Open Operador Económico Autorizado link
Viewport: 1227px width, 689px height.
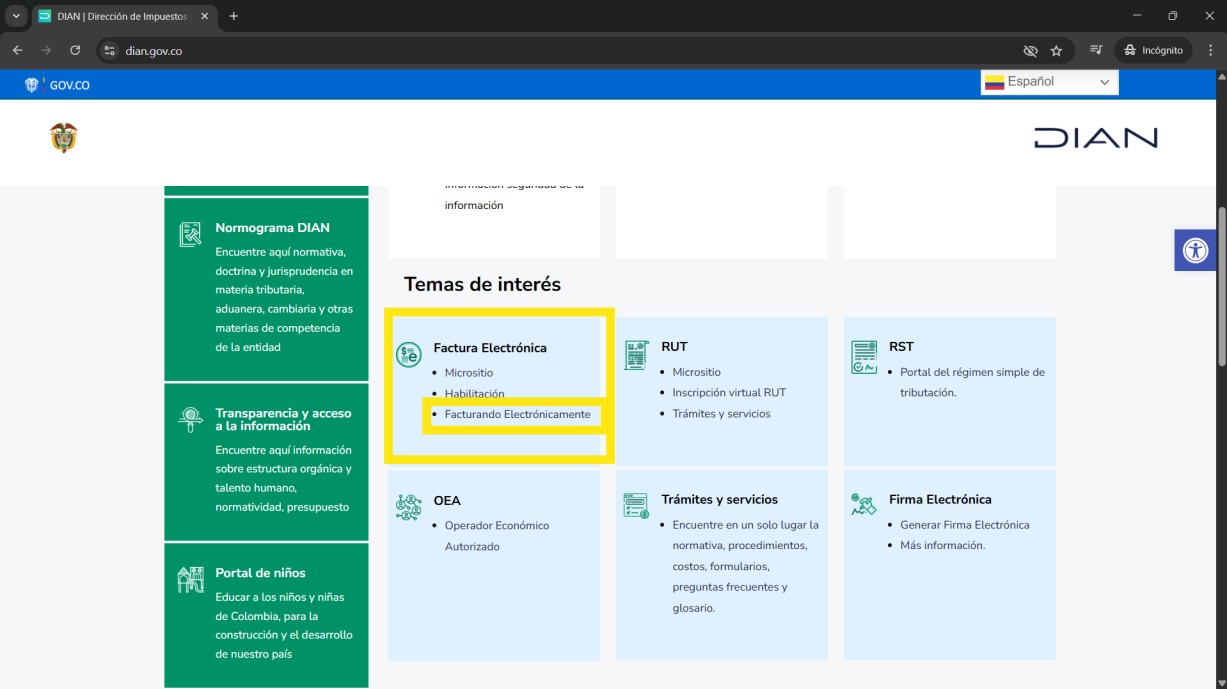(497, 536)
